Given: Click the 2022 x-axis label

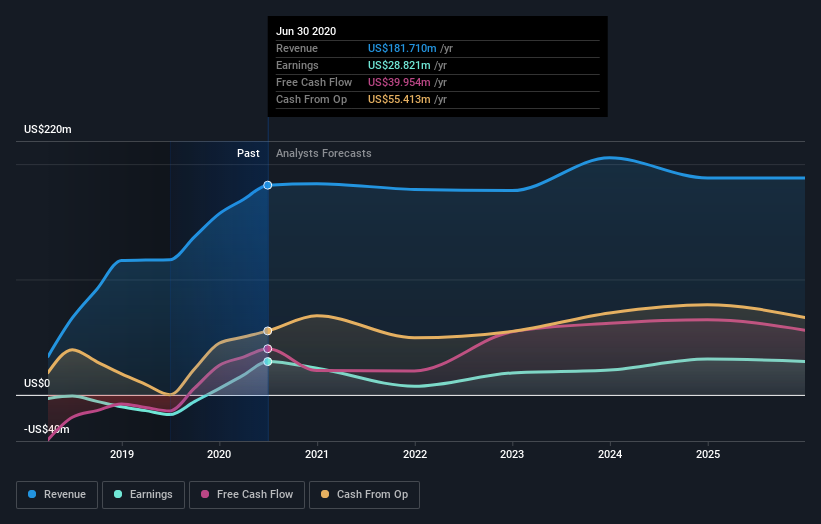Looking at the screenshot, I should 415,454.
